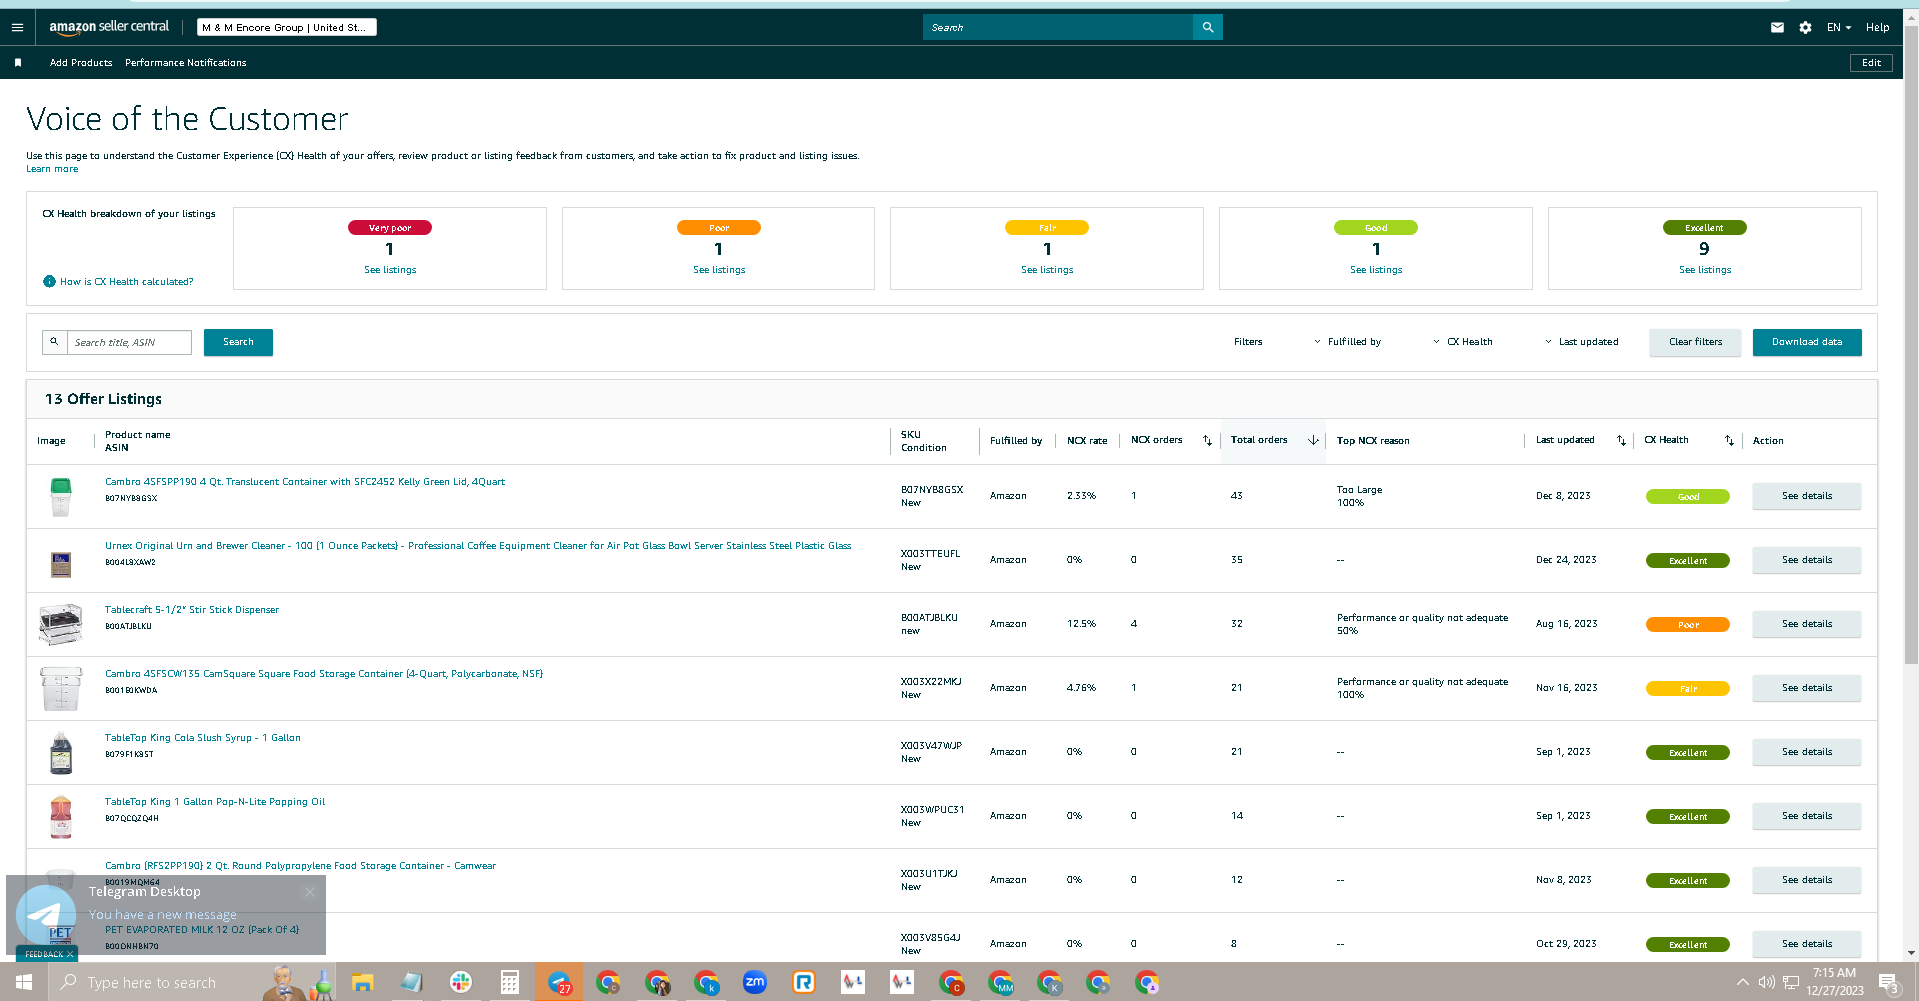Image resolution: width=1919 pixels, height=1001 pixels.
Task: Sort by the NCX orders column arrows
Action: coord(1207,440)
